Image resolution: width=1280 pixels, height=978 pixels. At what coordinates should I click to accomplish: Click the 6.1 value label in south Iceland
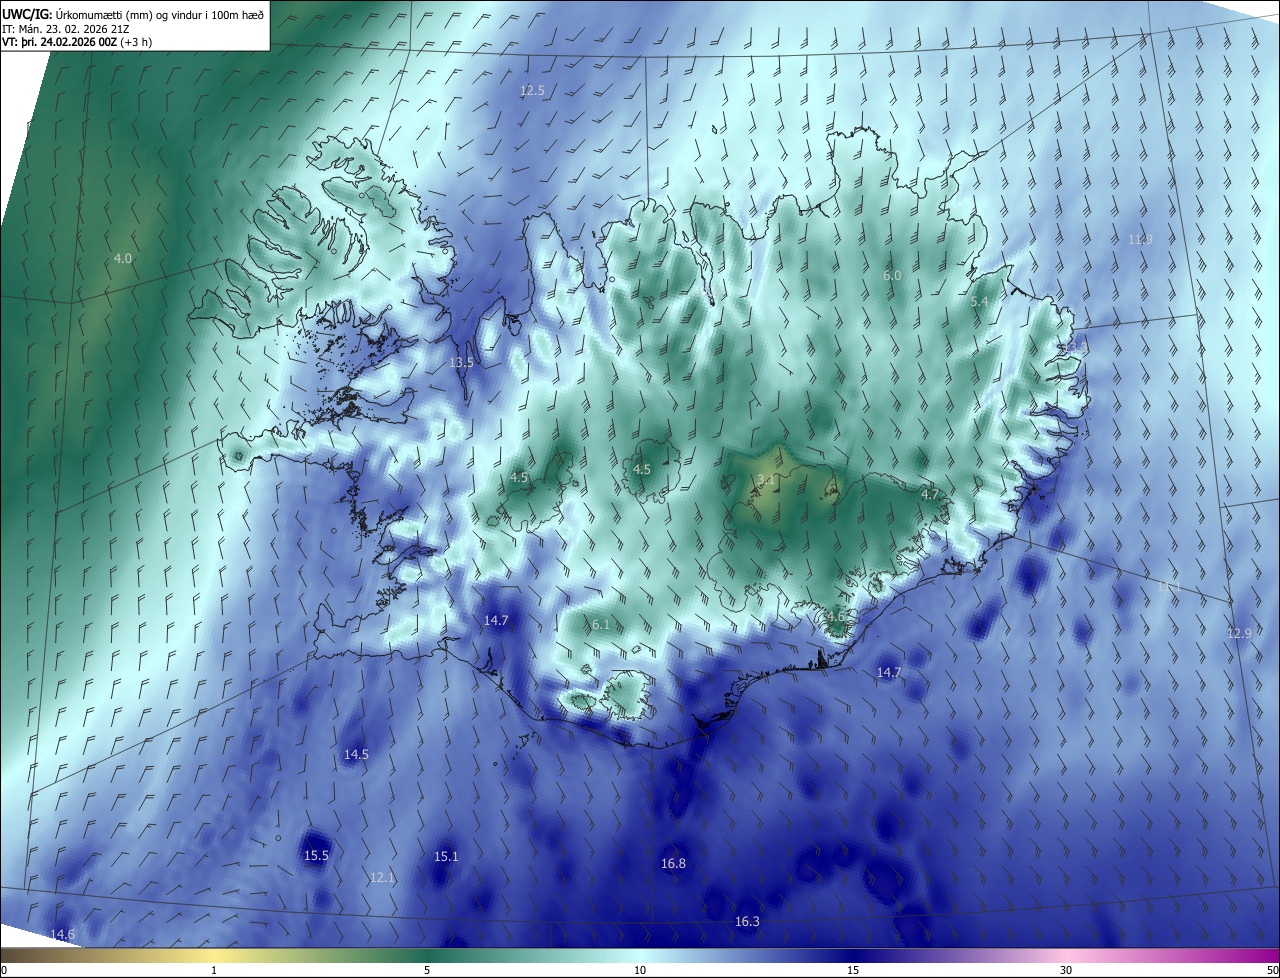click(600, 624)
